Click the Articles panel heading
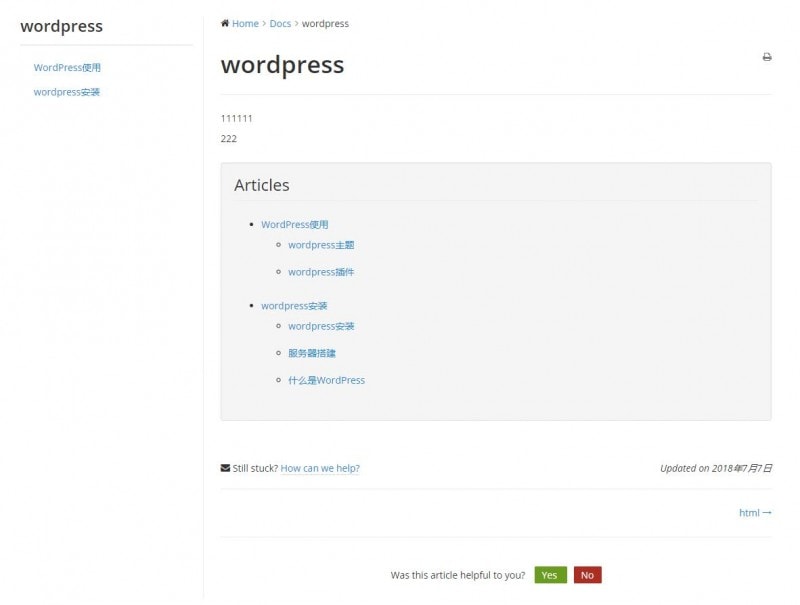 262,185
